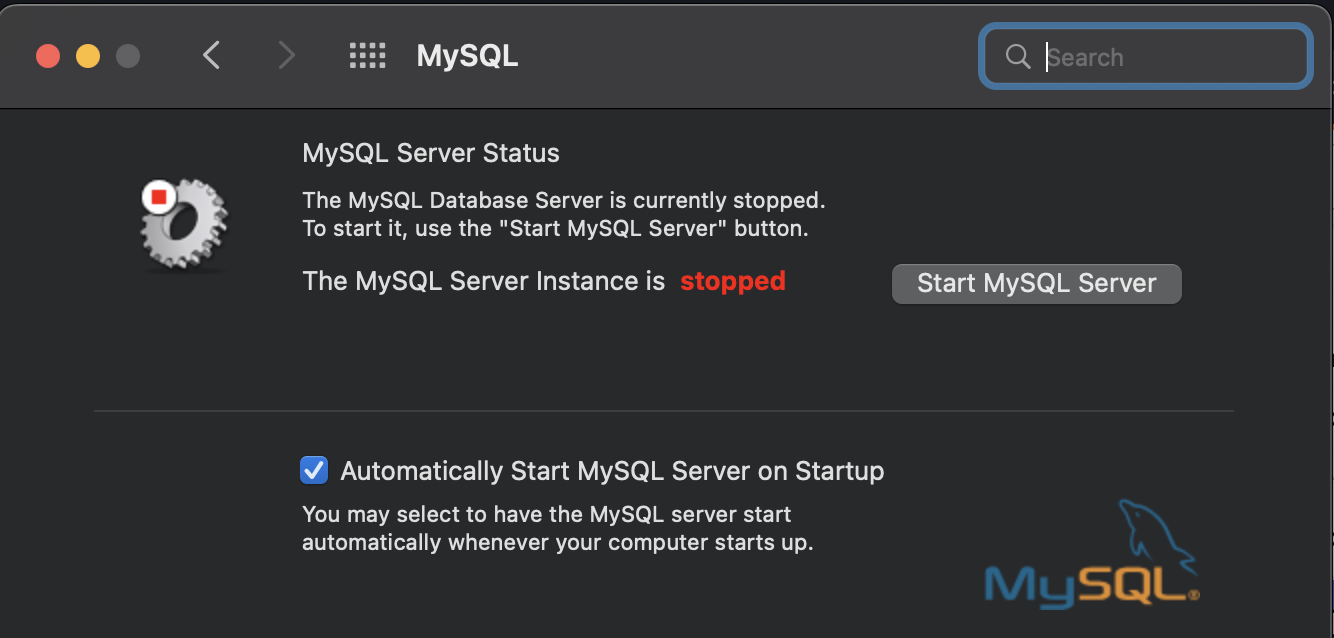The image size is (1334, 638).
Task: Close the MySQL preferences window
Action: tap(48, 56)
